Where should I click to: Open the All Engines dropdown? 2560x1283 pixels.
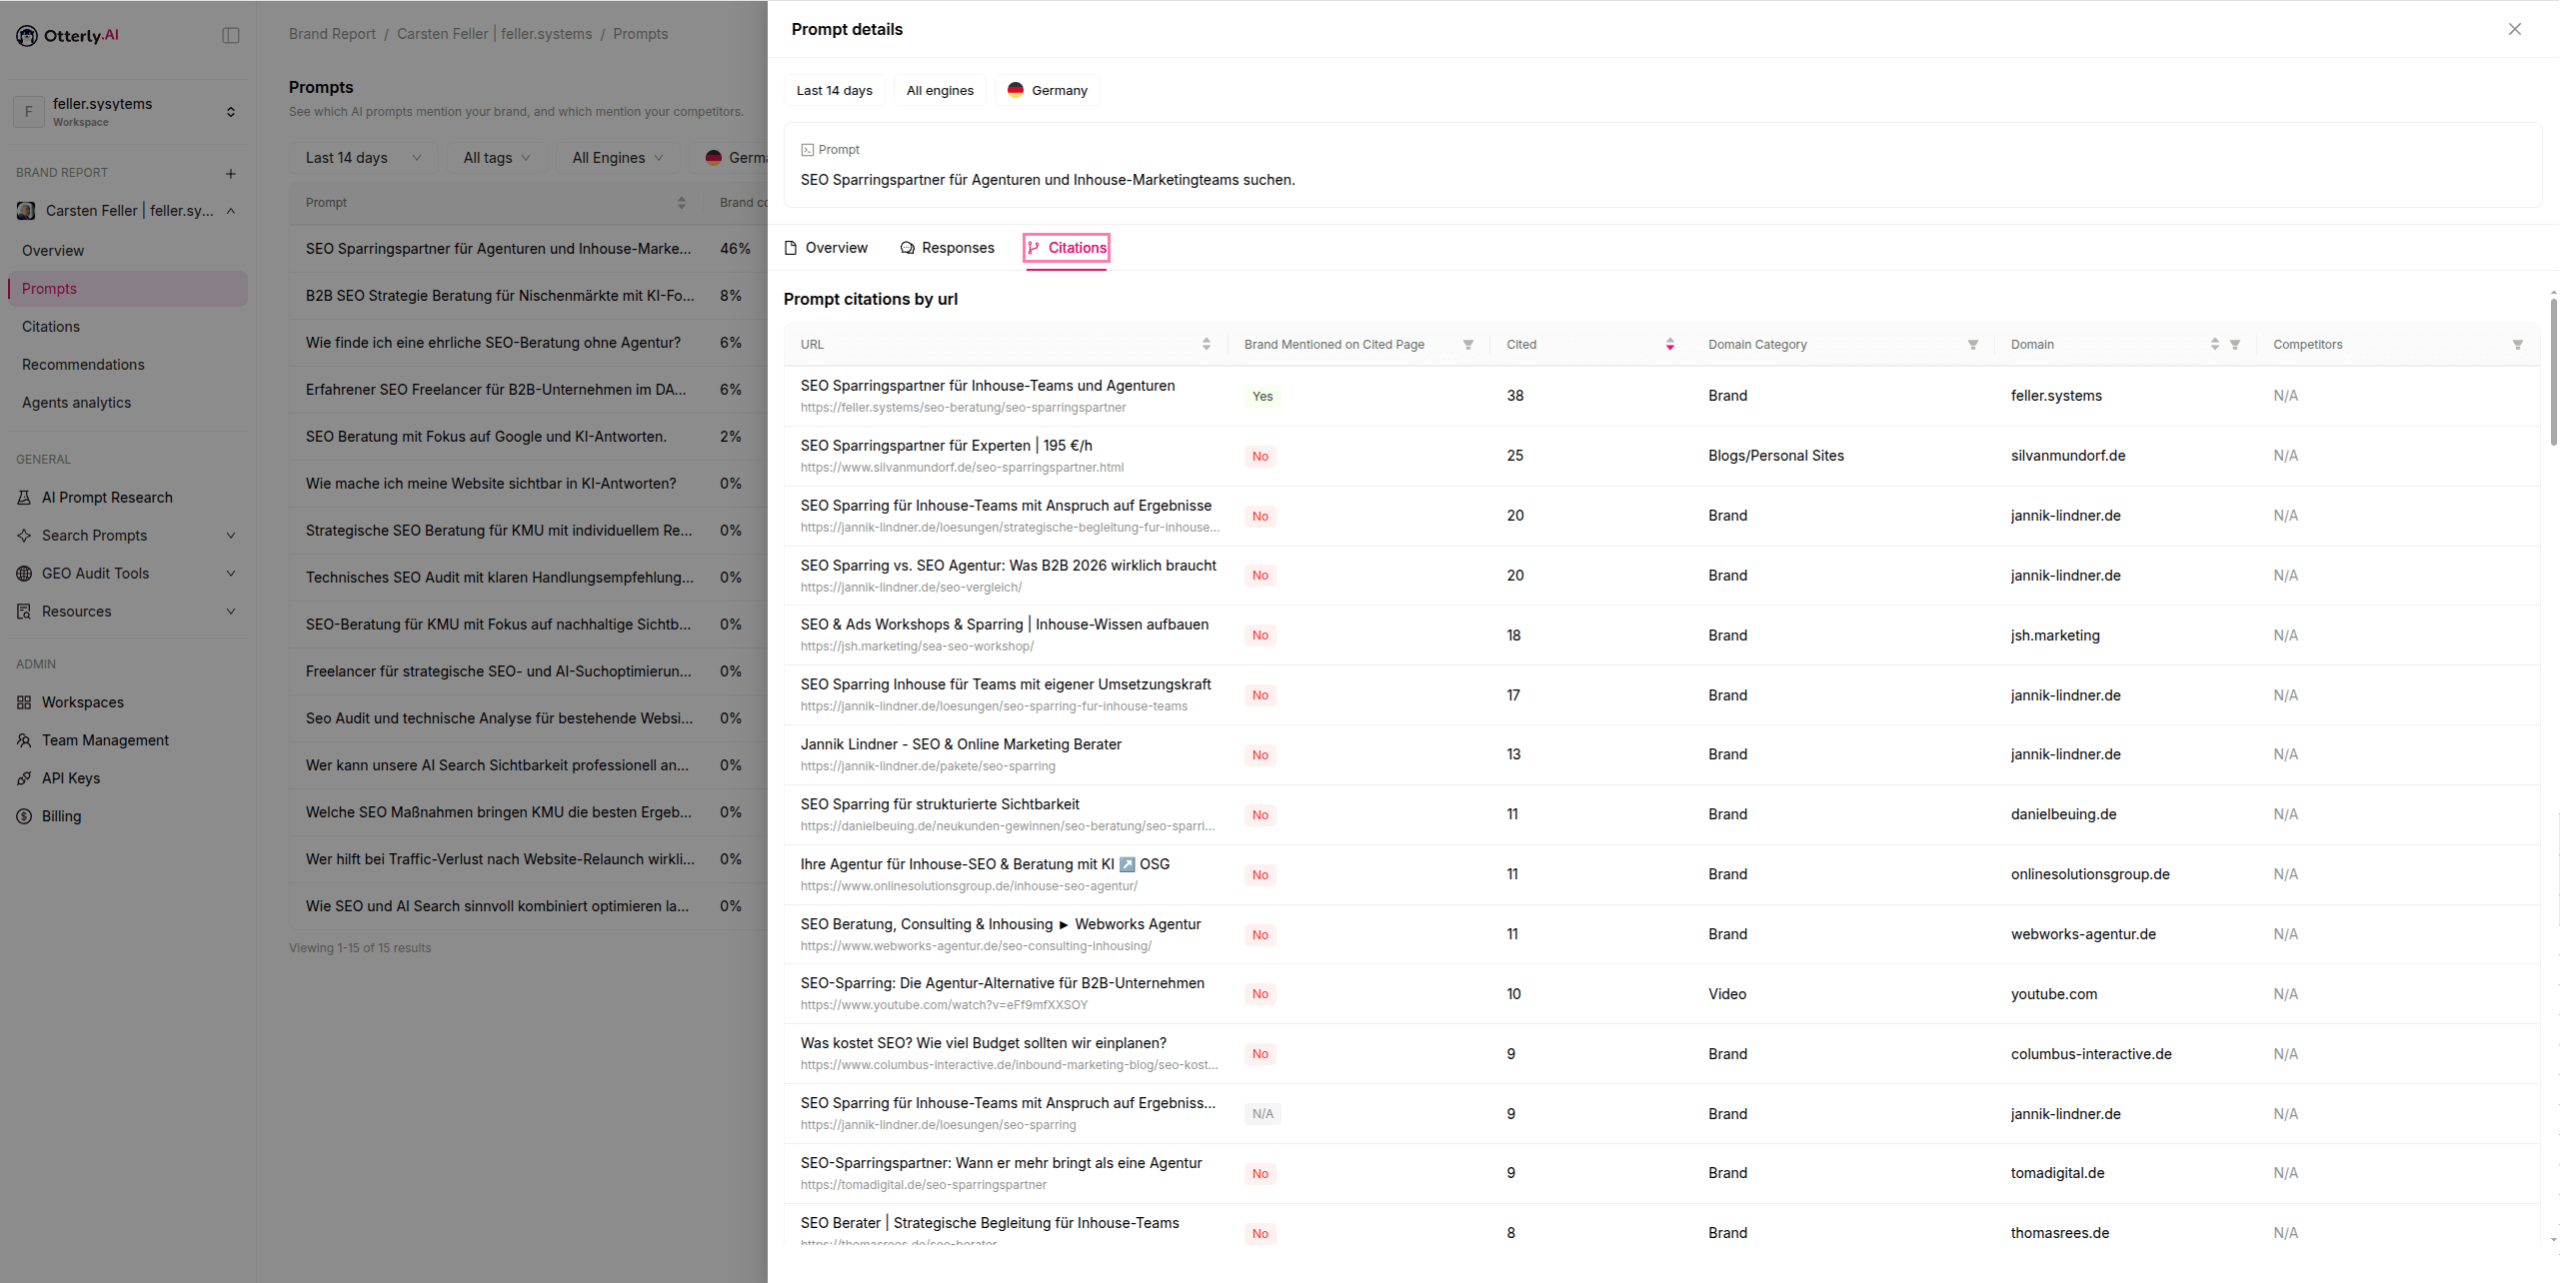(x=618, y=158)
